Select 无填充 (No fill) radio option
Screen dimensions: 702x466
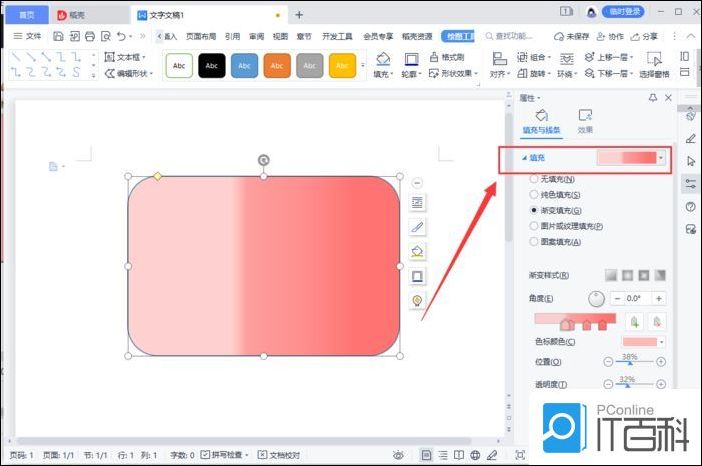[534, 179]
